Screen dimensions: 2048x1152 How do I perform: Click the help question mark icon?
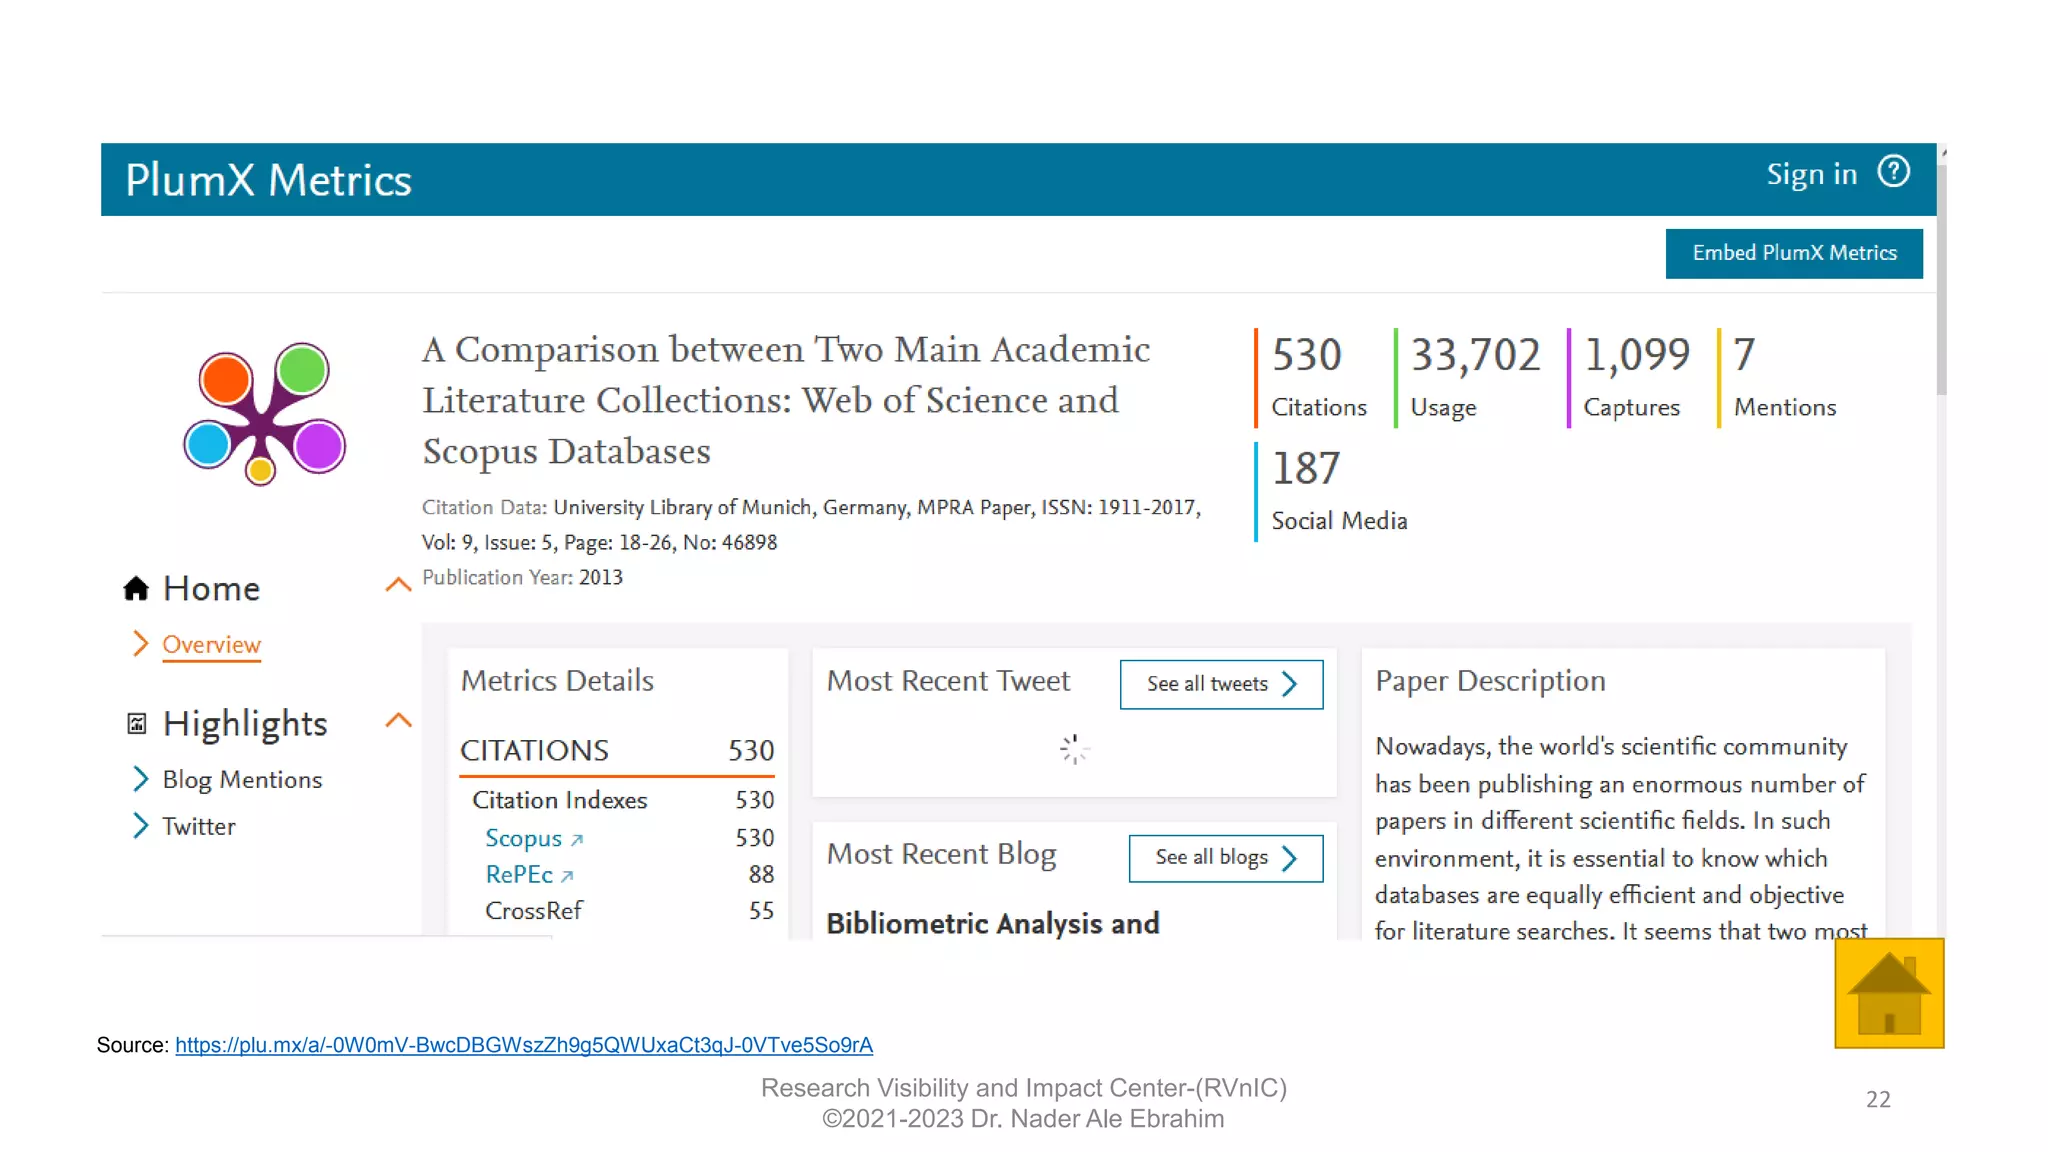point(1893,172)
